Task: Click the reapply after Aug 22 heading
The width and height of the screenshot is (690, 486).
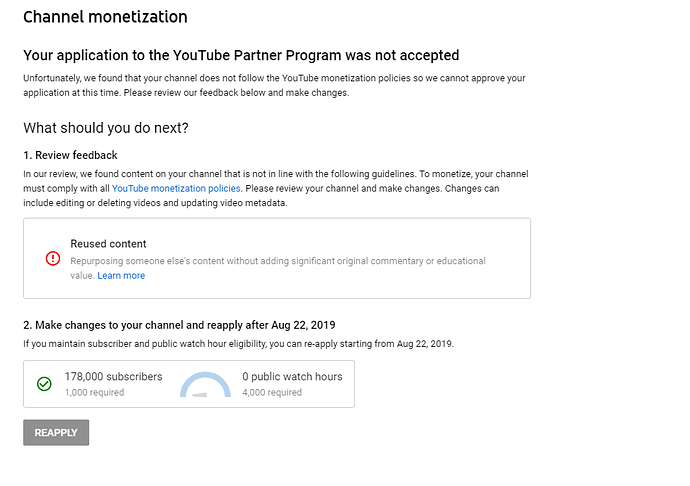Action: tap(179, 325)
